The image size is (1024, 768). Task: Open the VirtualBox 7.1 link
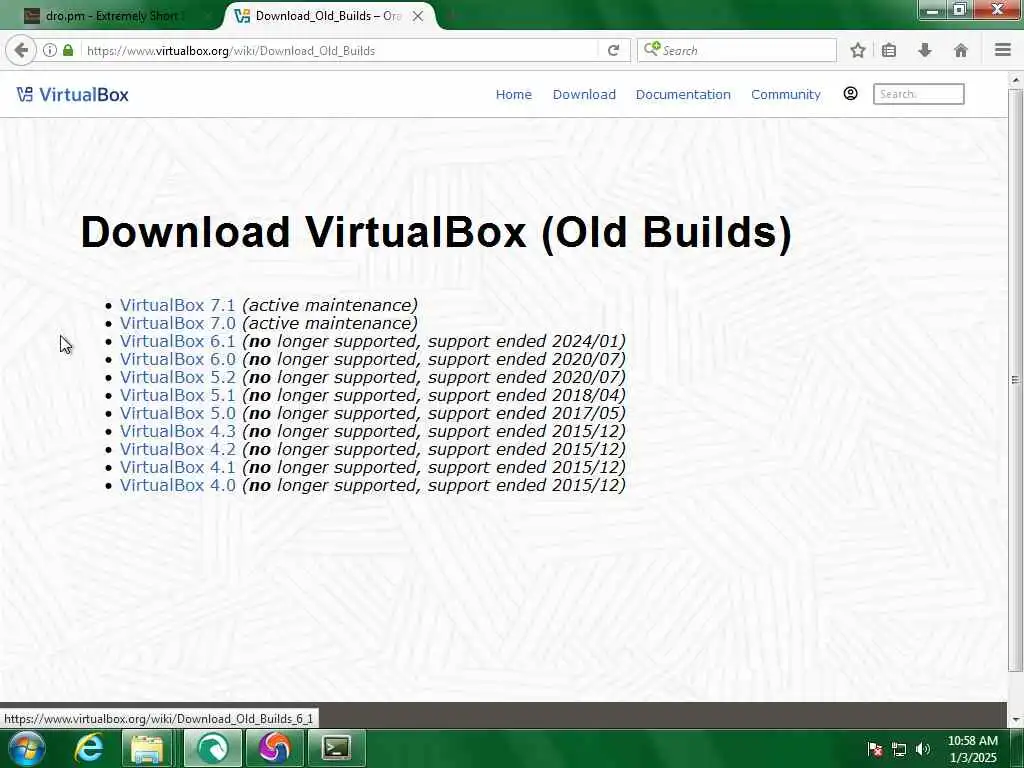coord(177,305)
